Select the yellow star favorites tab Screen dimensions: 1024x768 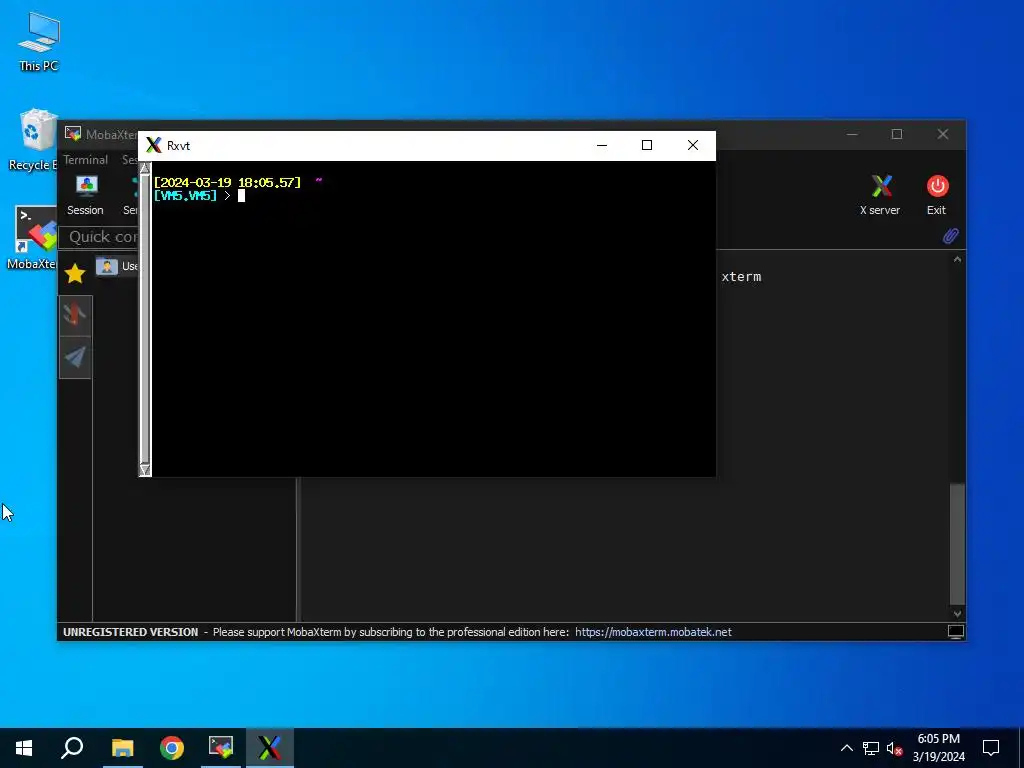75,273
